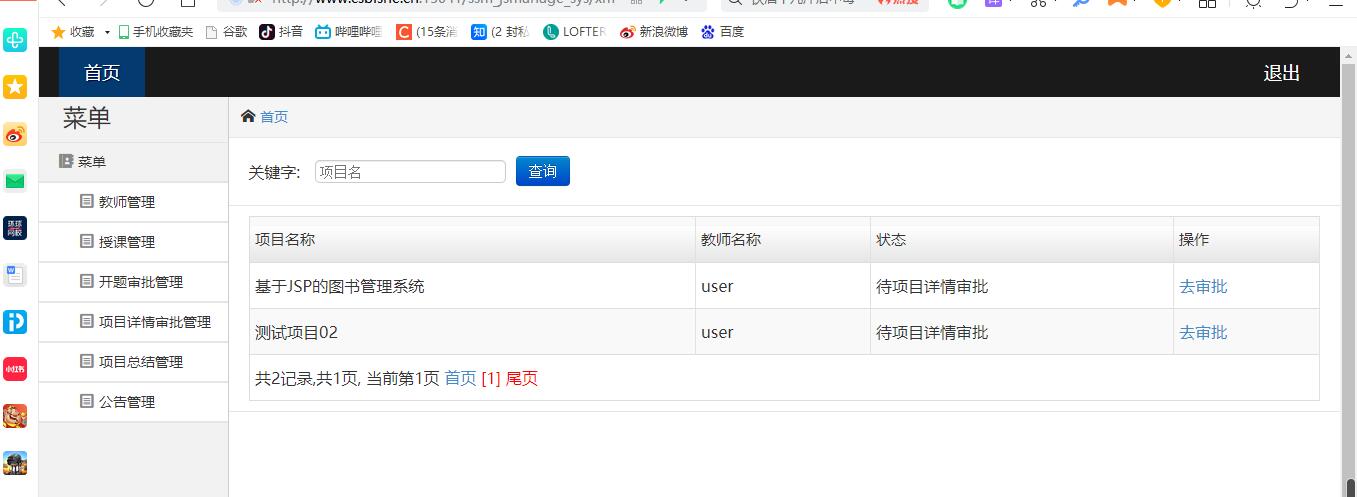Open the 知乎 封私信 bookmark
The image size is (1357, 497).
coord(501,32)
